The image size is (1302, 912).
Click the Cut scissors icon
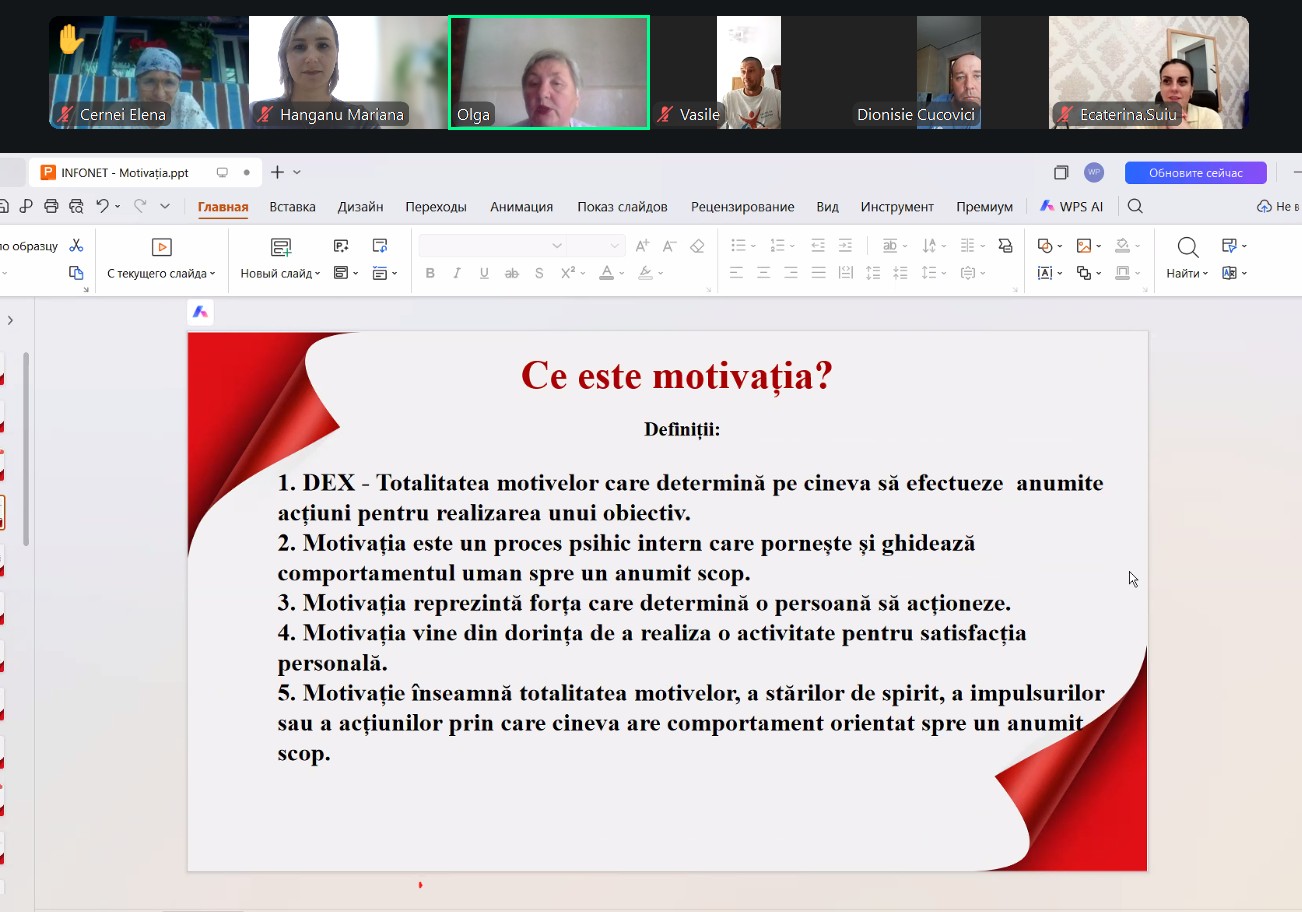click(76, 245)
